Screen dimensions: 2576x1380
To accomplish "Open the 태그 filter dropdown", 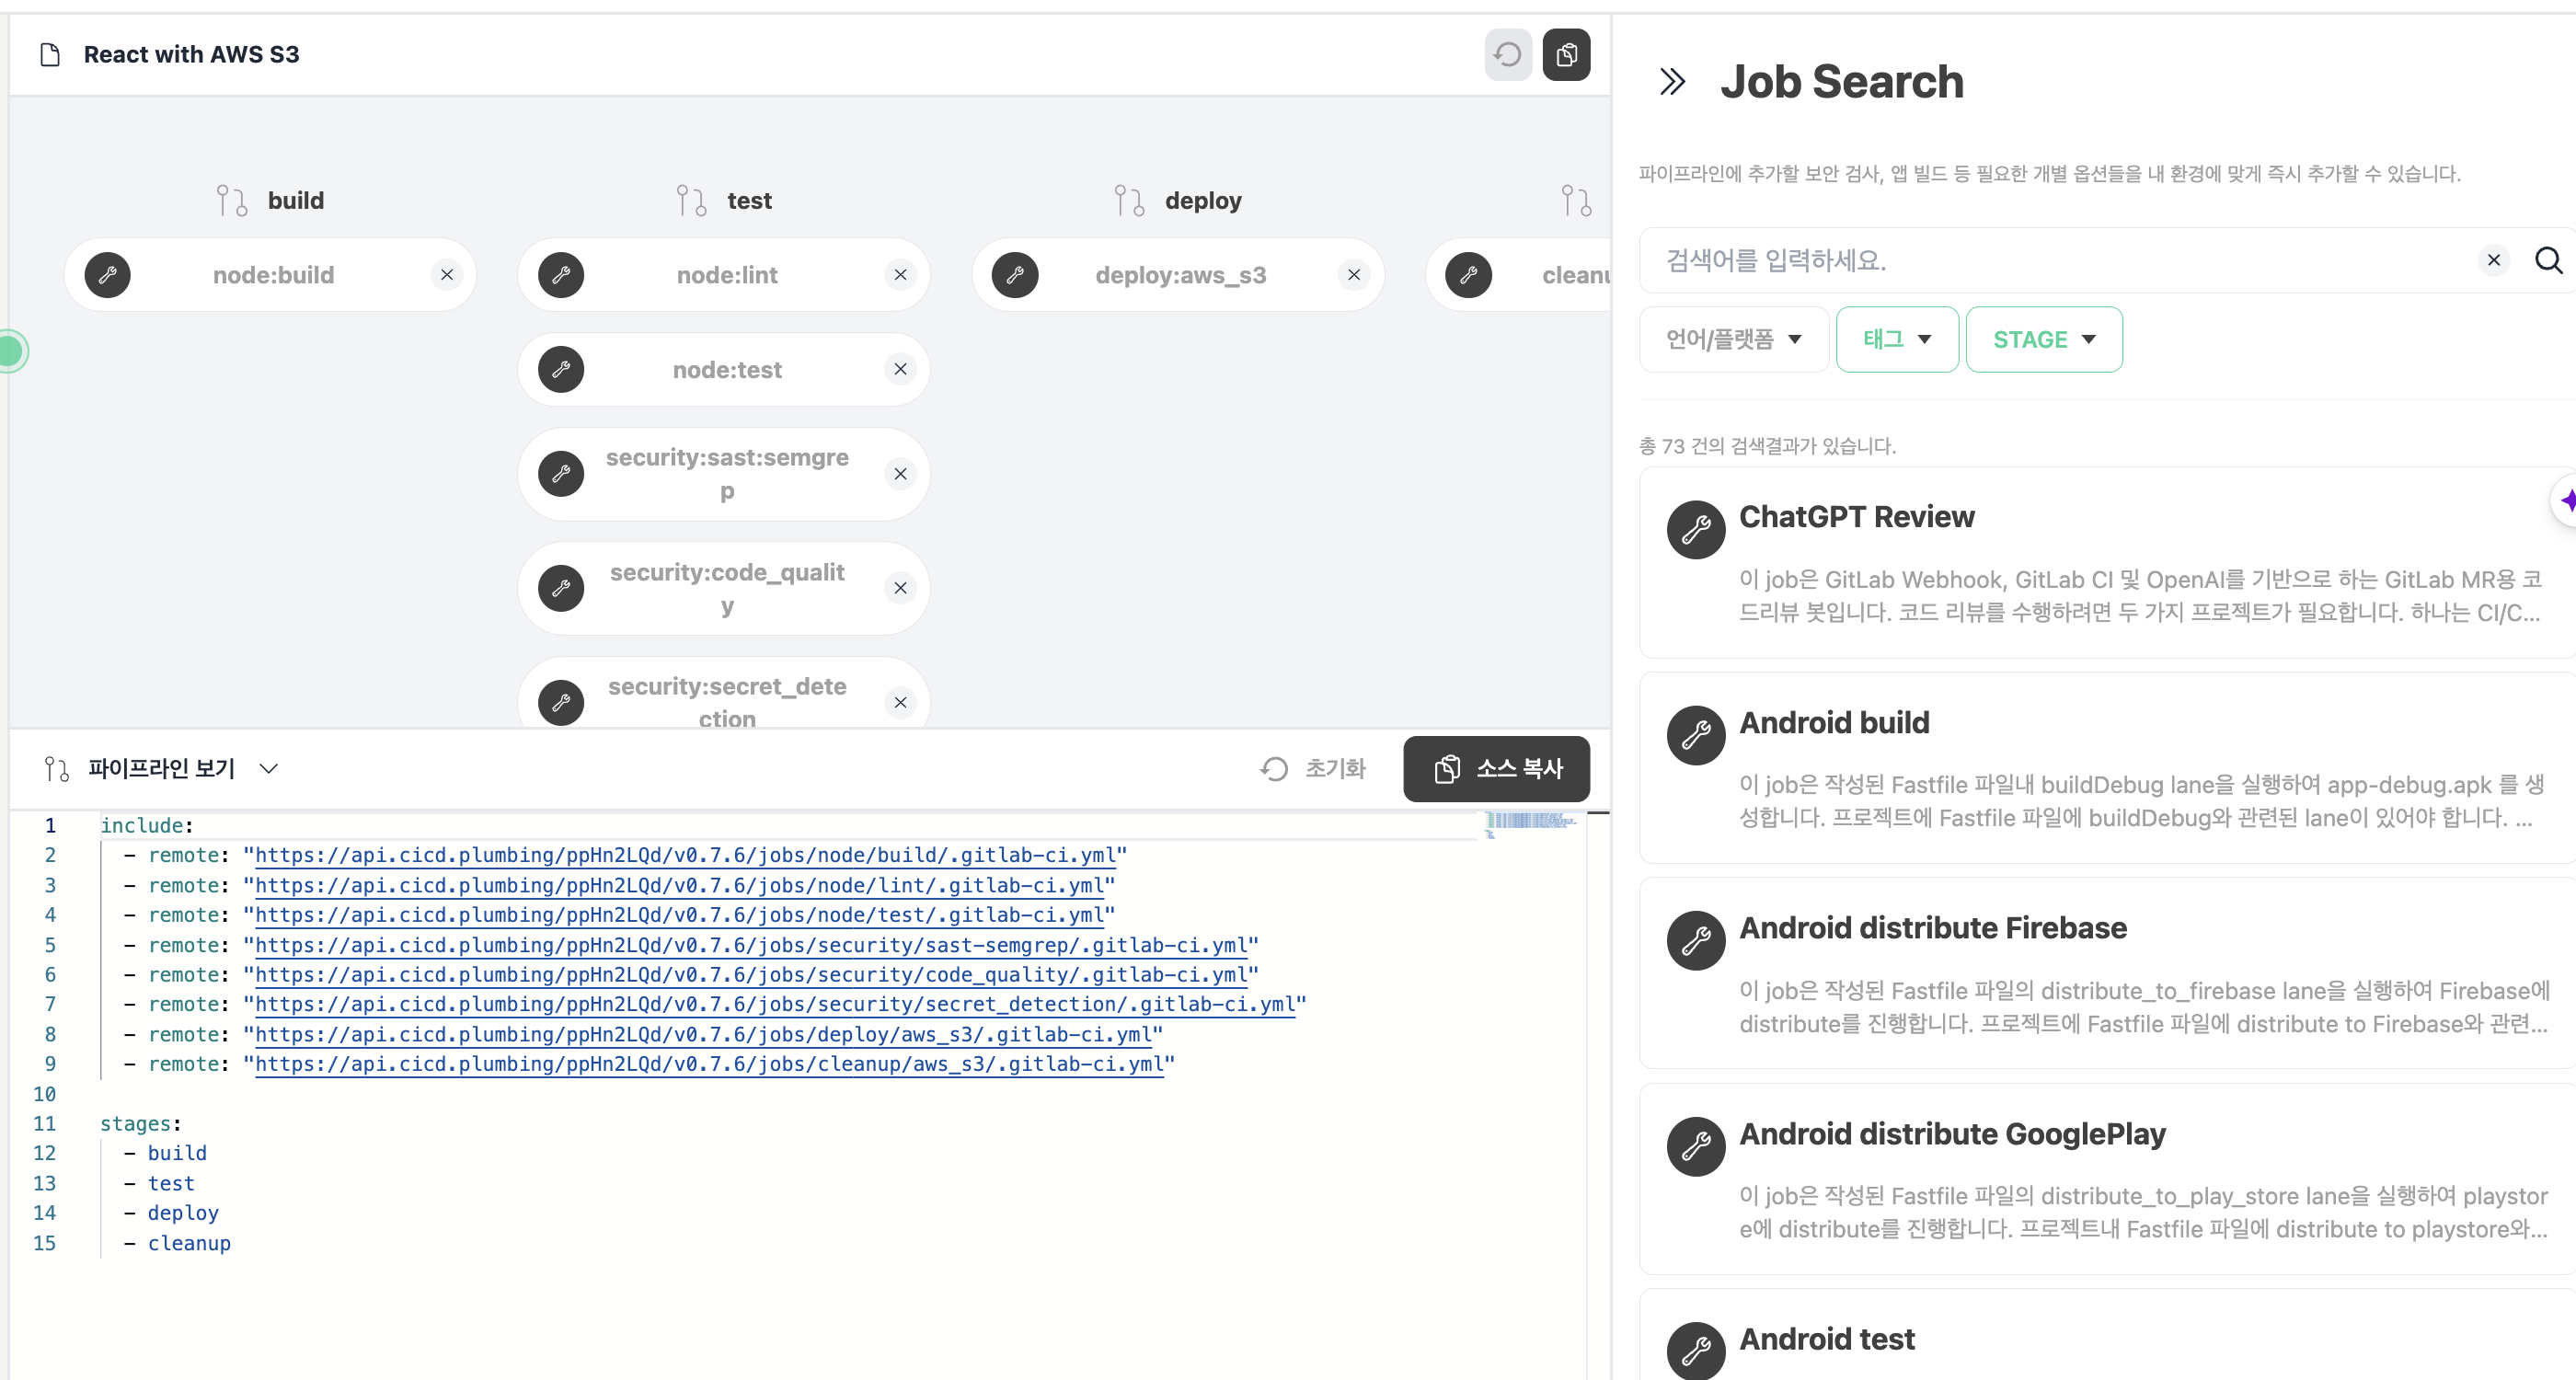I will pos(1896,340).
